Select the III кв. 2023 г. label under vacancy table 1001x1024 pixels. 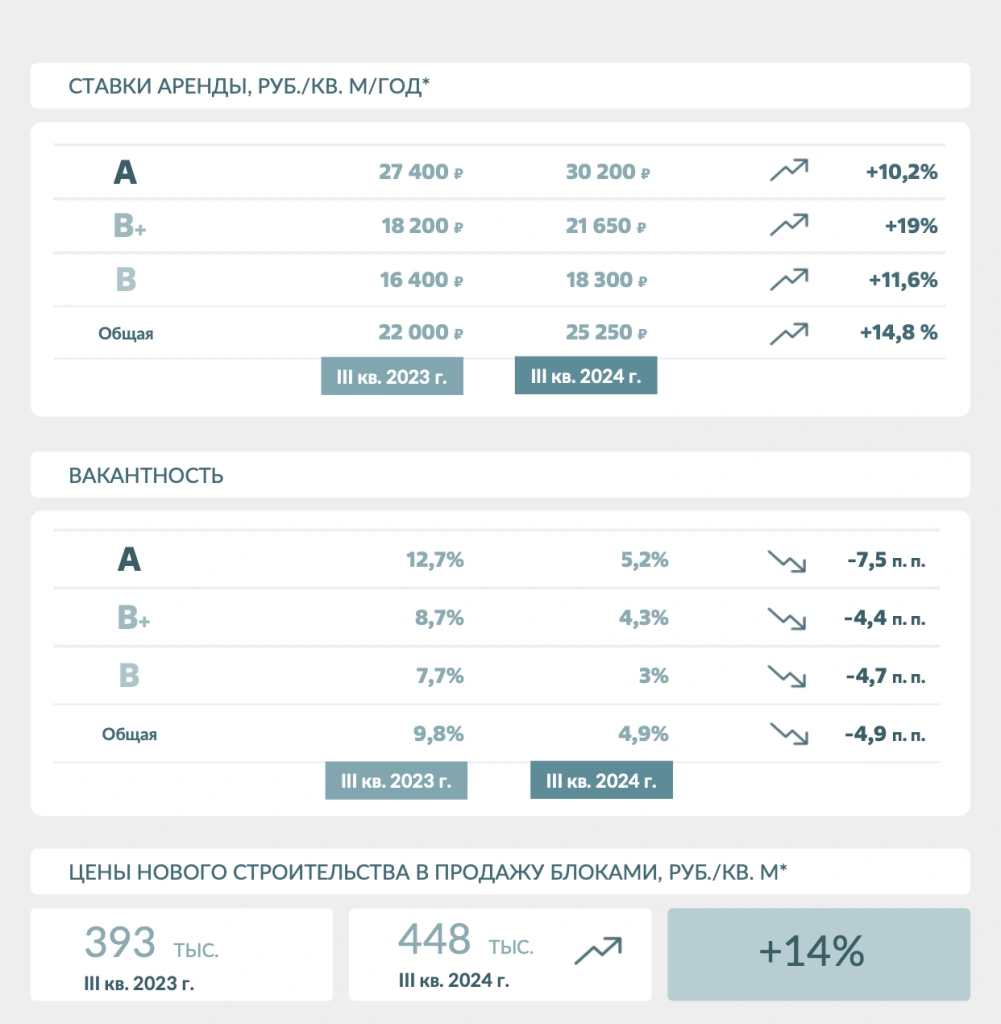click(396, 780)
